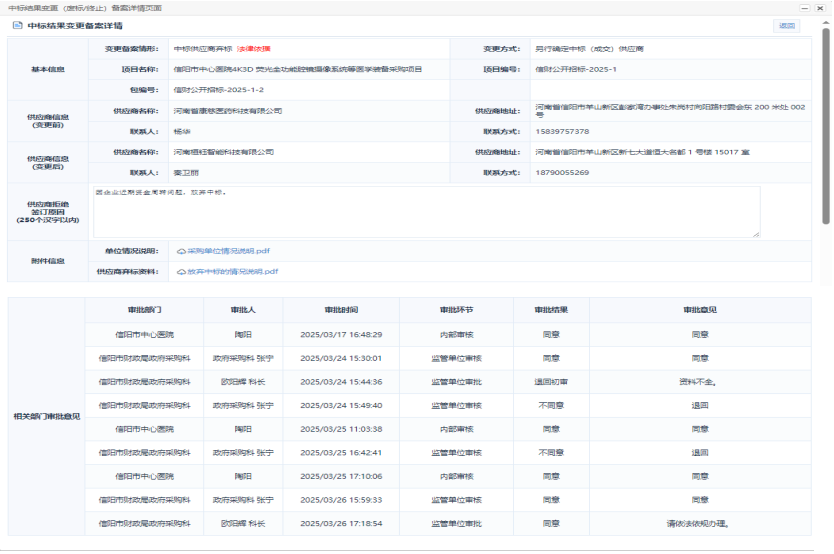Viewport: 834px width, 554px height.
Task: Open the 放弃中标的情况说明.pdf attachment link
Action: 232,271
